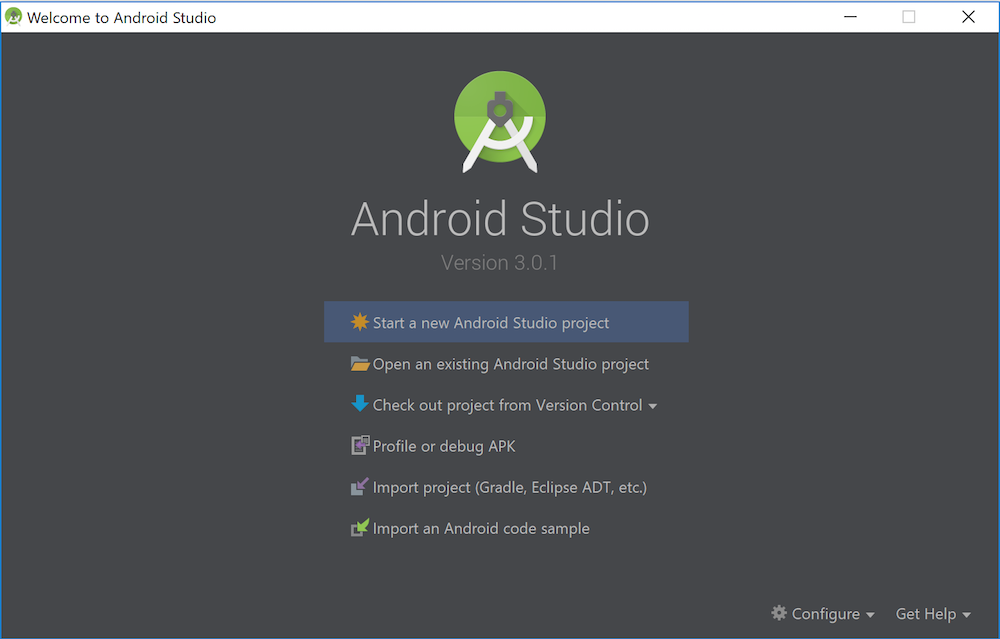Click the Android Studio title text
The height and width of the screenshot is (639, 1000).
tap(499, 219)
